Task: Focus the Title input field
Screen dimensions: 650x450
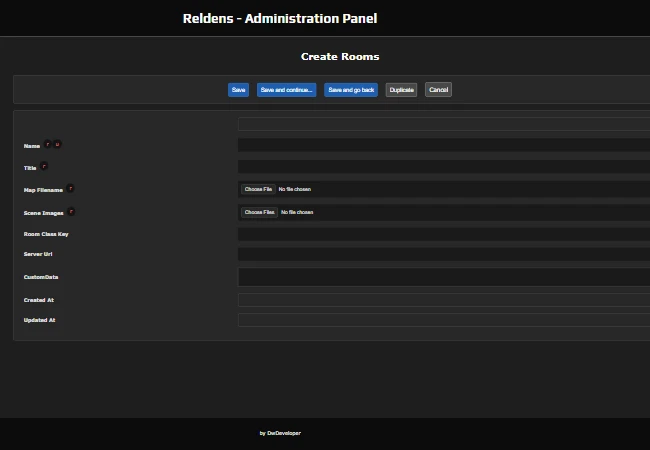Action: pos(444,167)
